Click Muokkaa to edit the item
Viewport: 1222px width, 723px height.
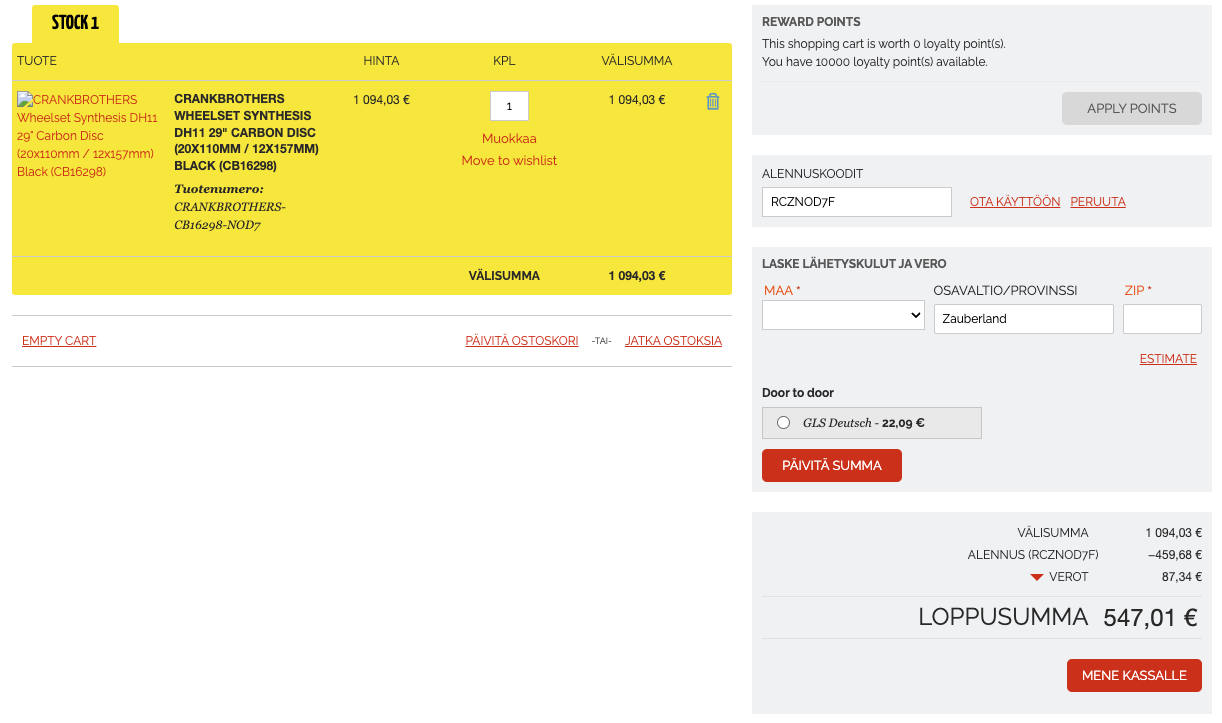(509, 139)
